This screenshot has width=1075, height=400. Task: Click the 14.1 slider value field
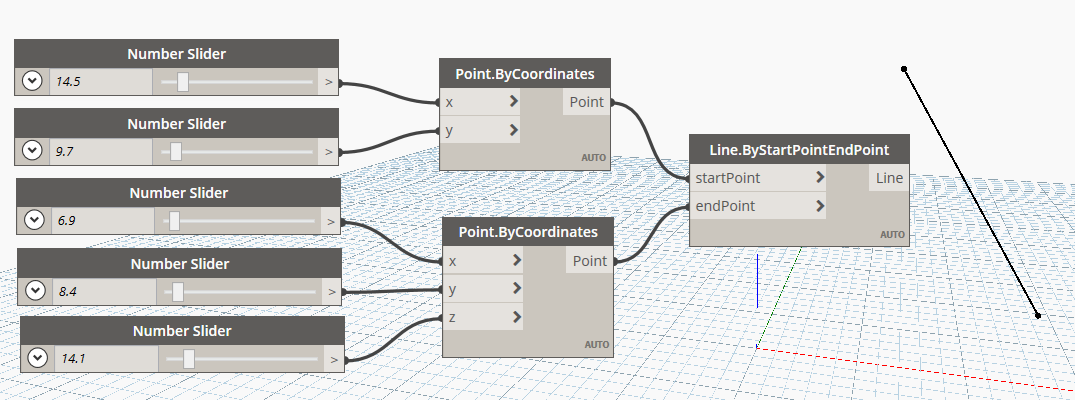[x=106, y=359]
